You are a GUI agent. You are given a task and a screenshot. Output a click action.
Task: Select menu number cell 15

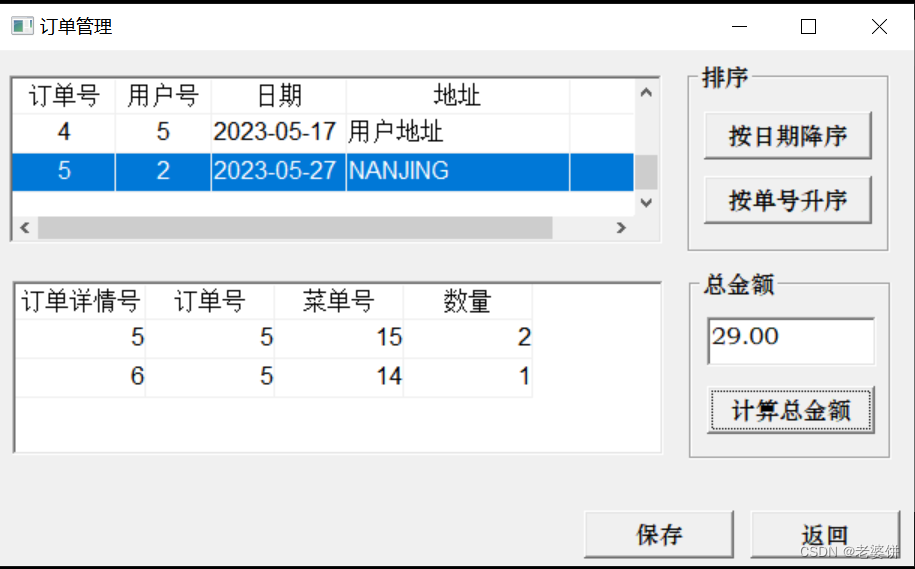click(x=338, y=337)
